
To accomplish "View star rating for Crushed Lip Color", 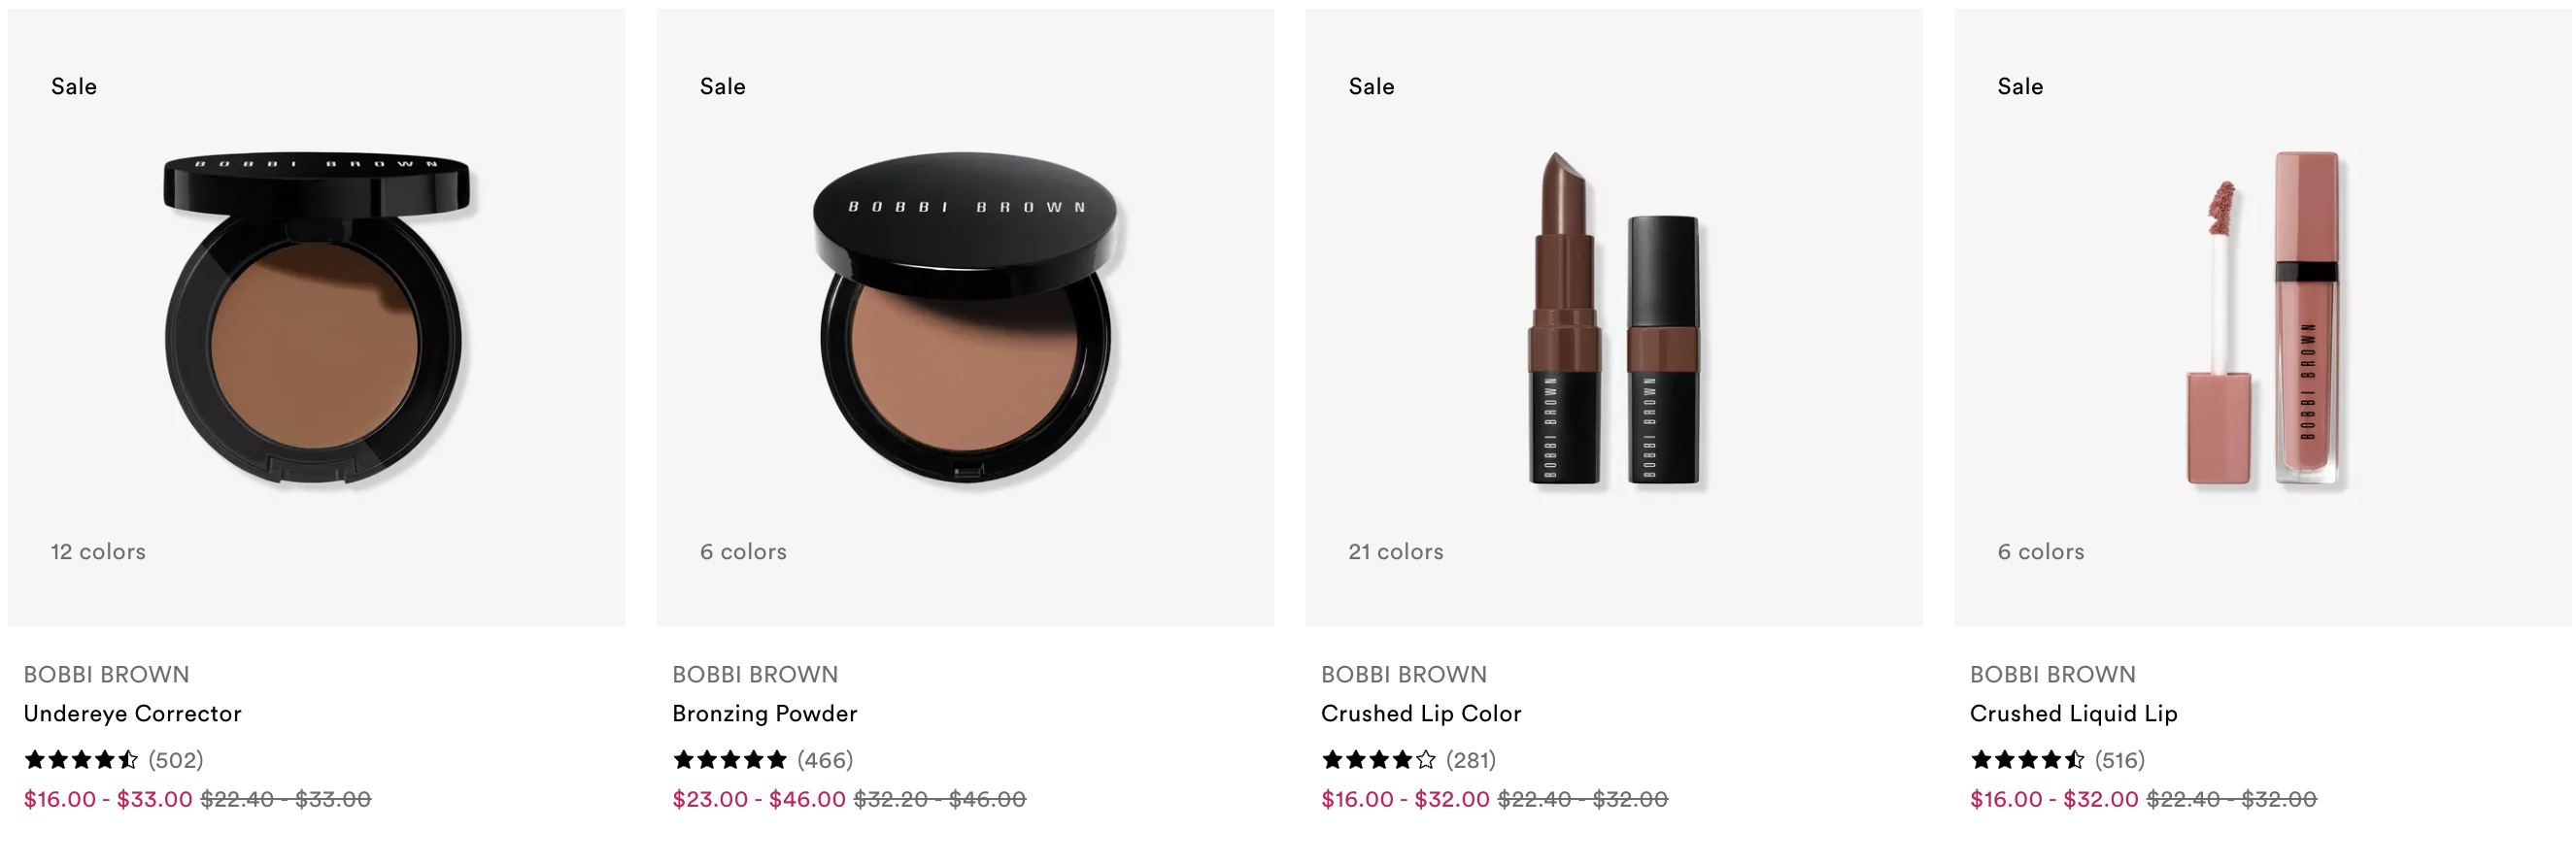I will tap(1378, 760).
